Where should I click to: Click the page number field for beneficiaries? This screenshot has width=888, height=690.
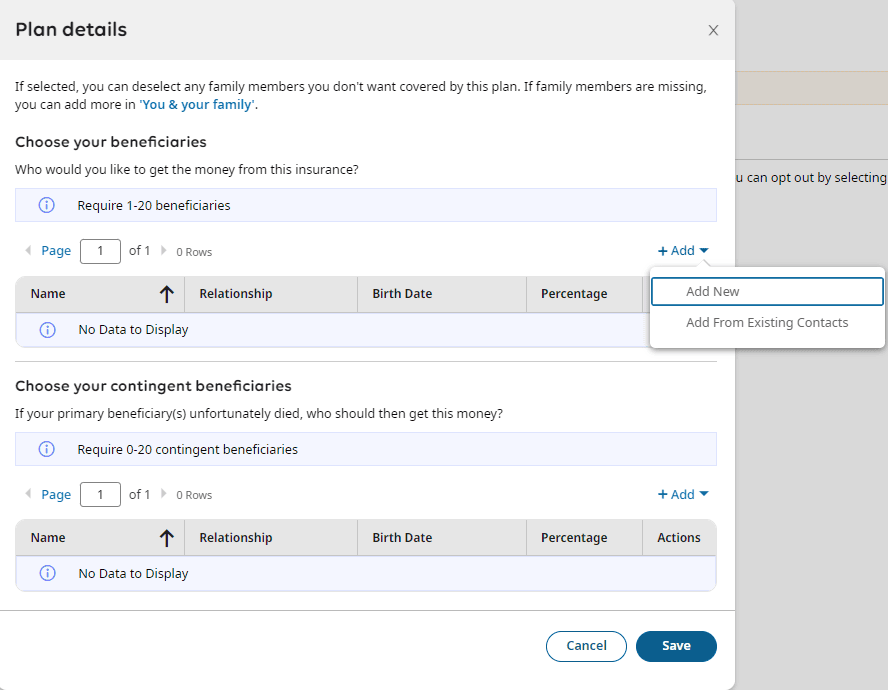(100, 250)
